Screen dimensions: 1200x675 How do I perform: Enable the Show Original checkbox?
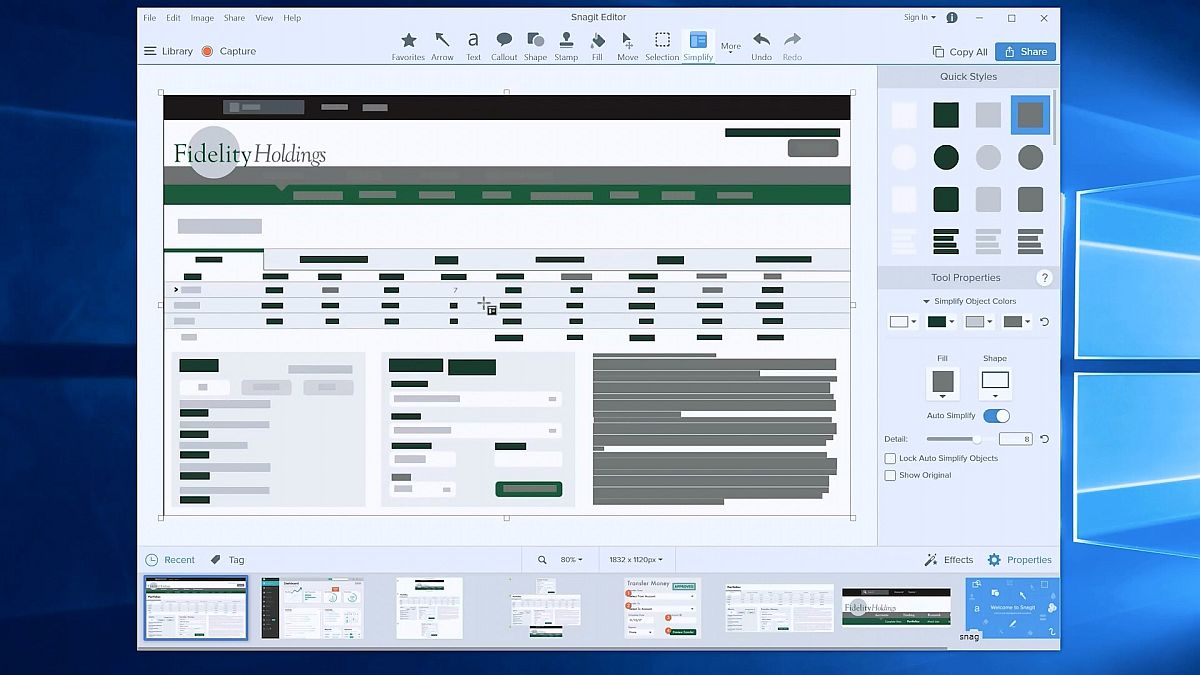pyautogui.click(x=890, y=475)
